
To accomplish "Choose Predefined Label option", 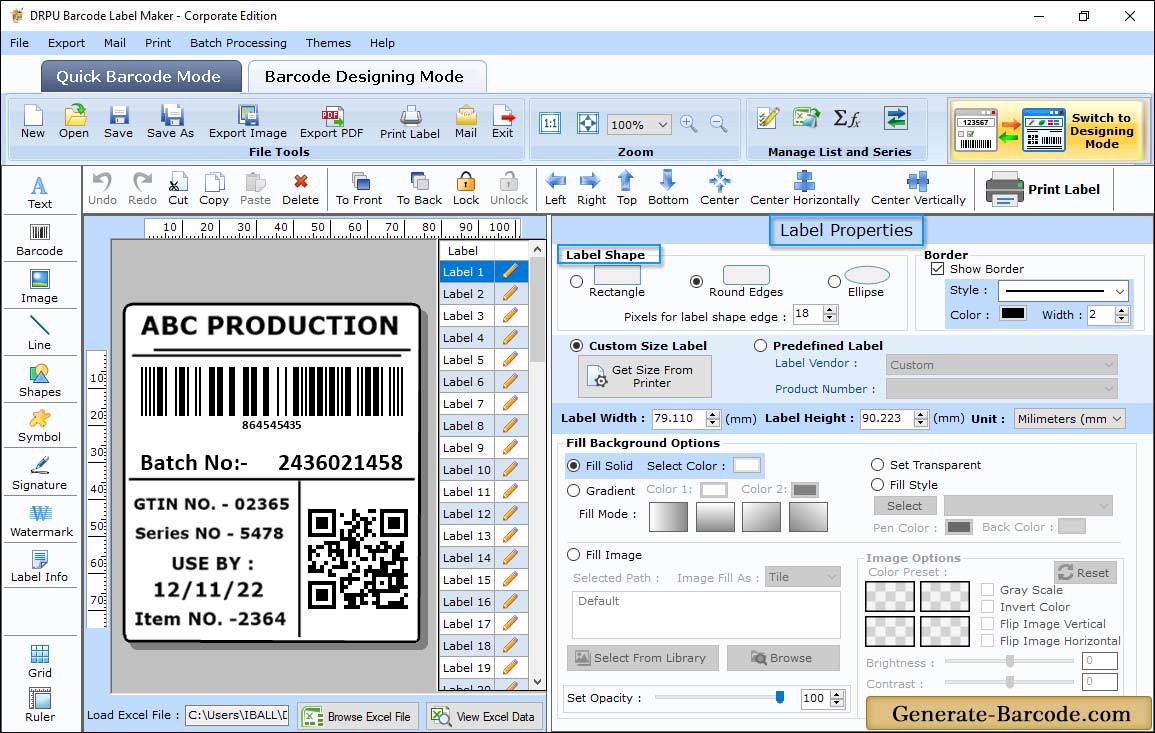I will (x=760, y=346).
